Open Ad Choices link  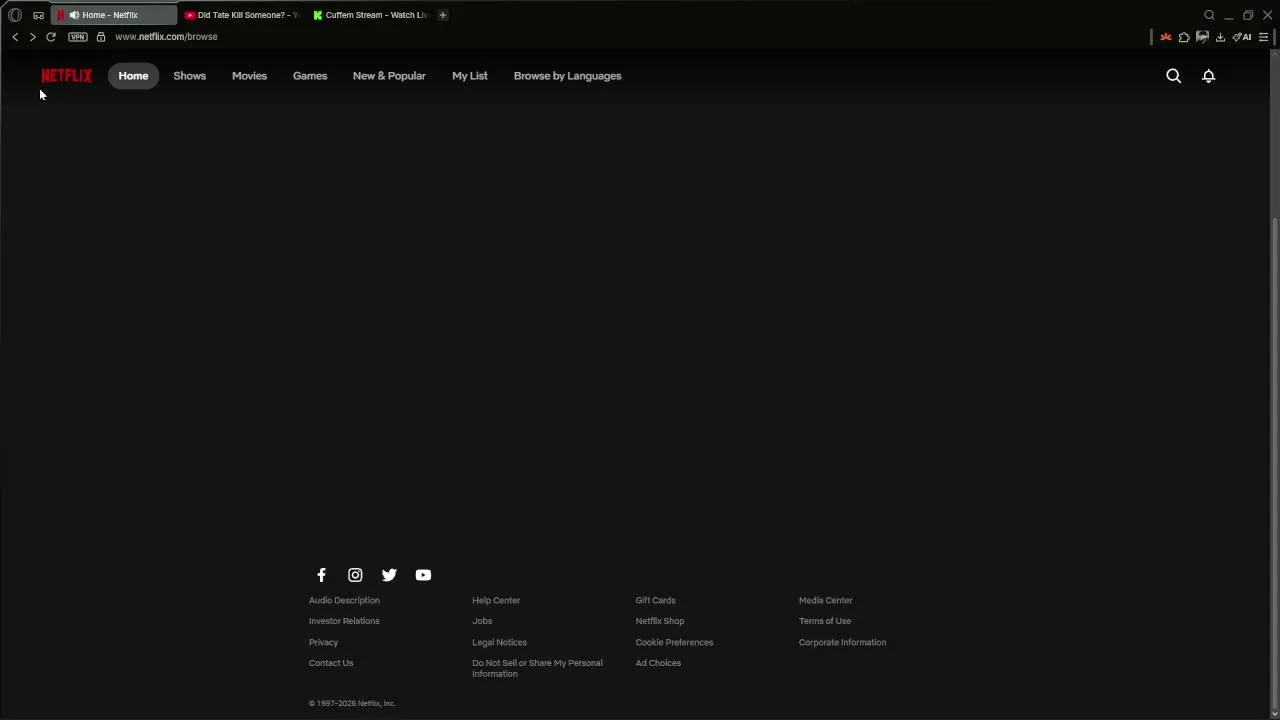(x=658, y=663)
